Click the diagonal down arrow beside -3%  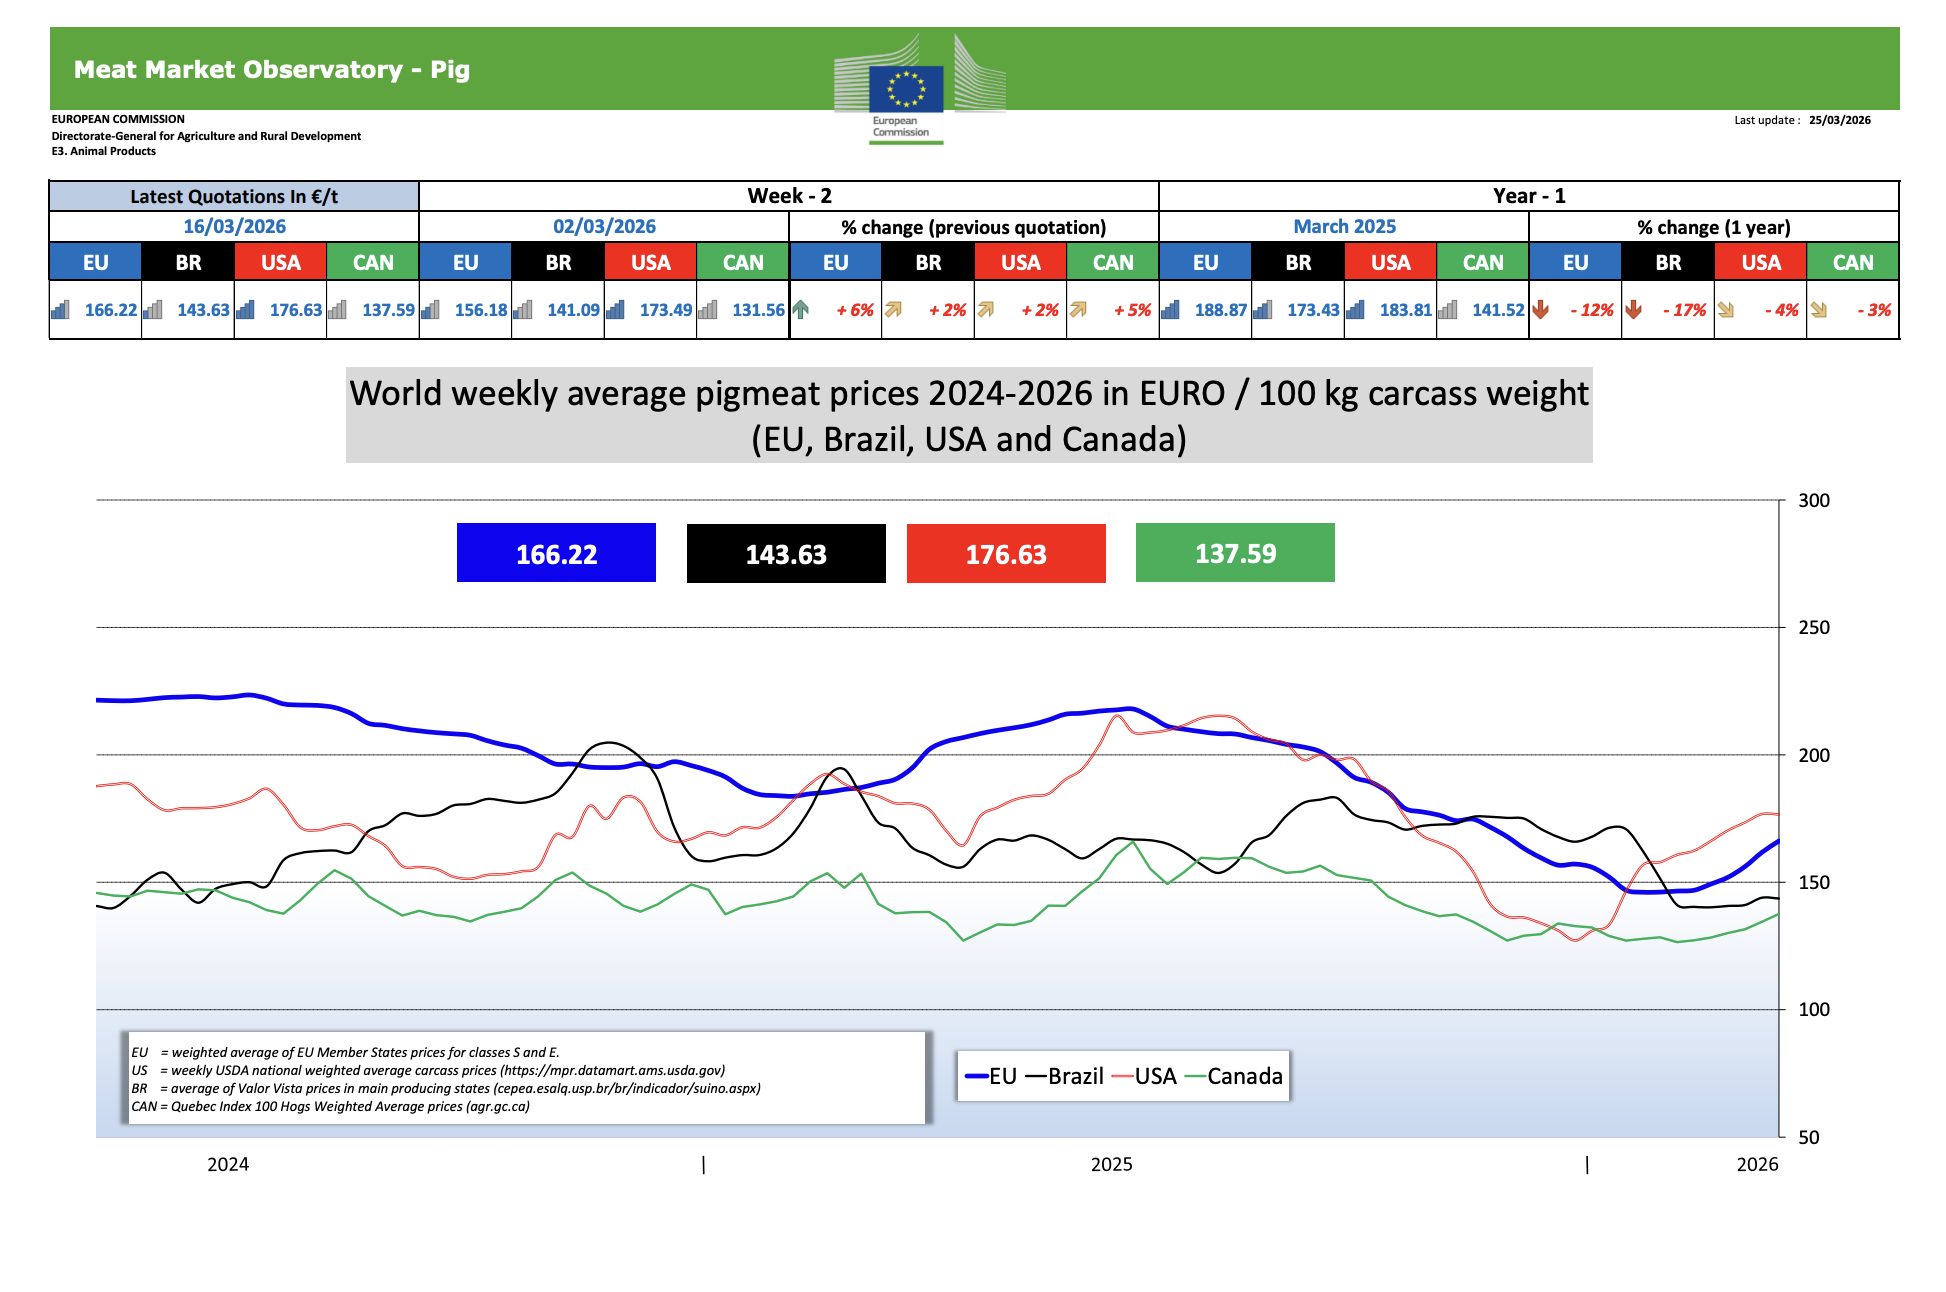[x=1818, y=310]
